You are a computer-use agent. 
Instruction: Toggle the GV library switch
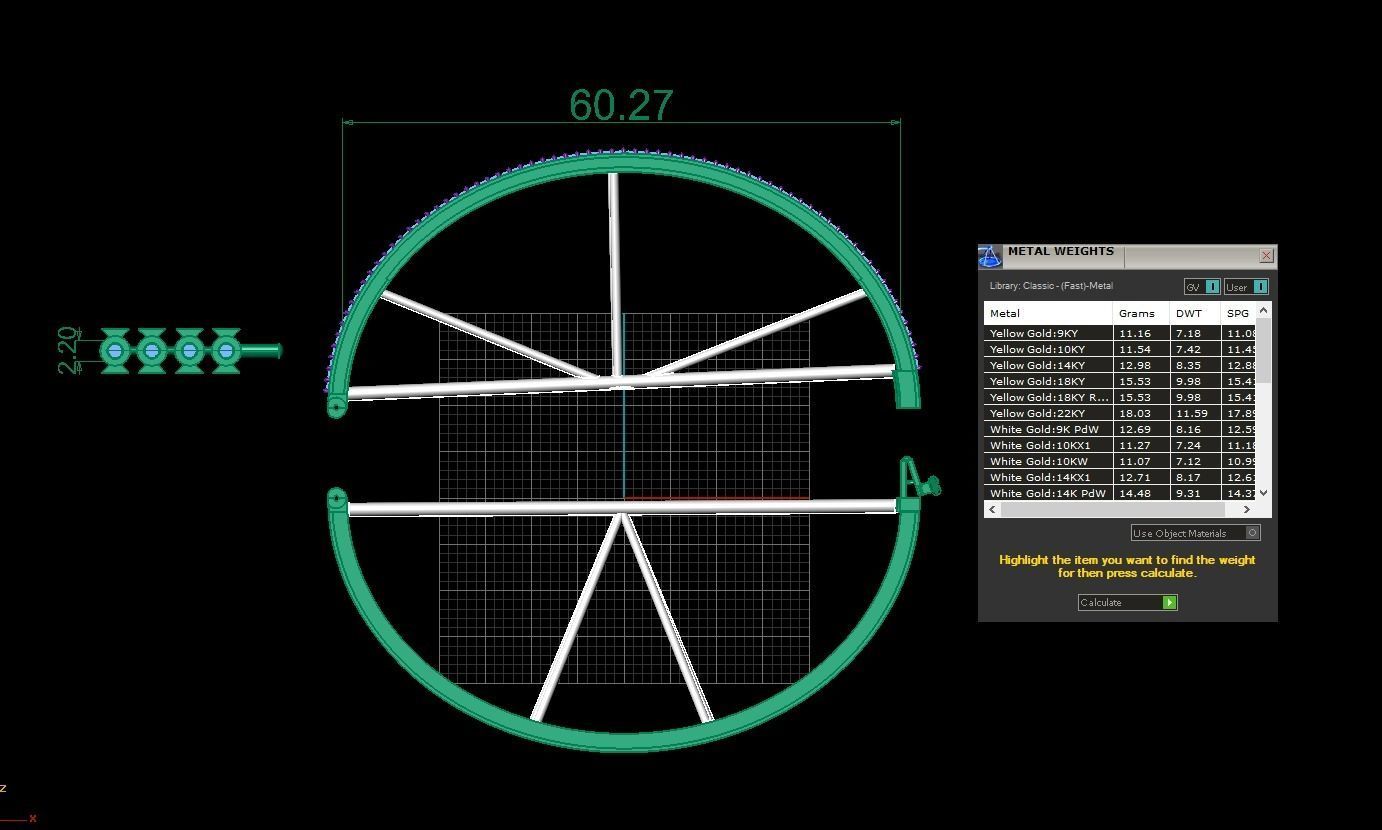[1202, 287]
